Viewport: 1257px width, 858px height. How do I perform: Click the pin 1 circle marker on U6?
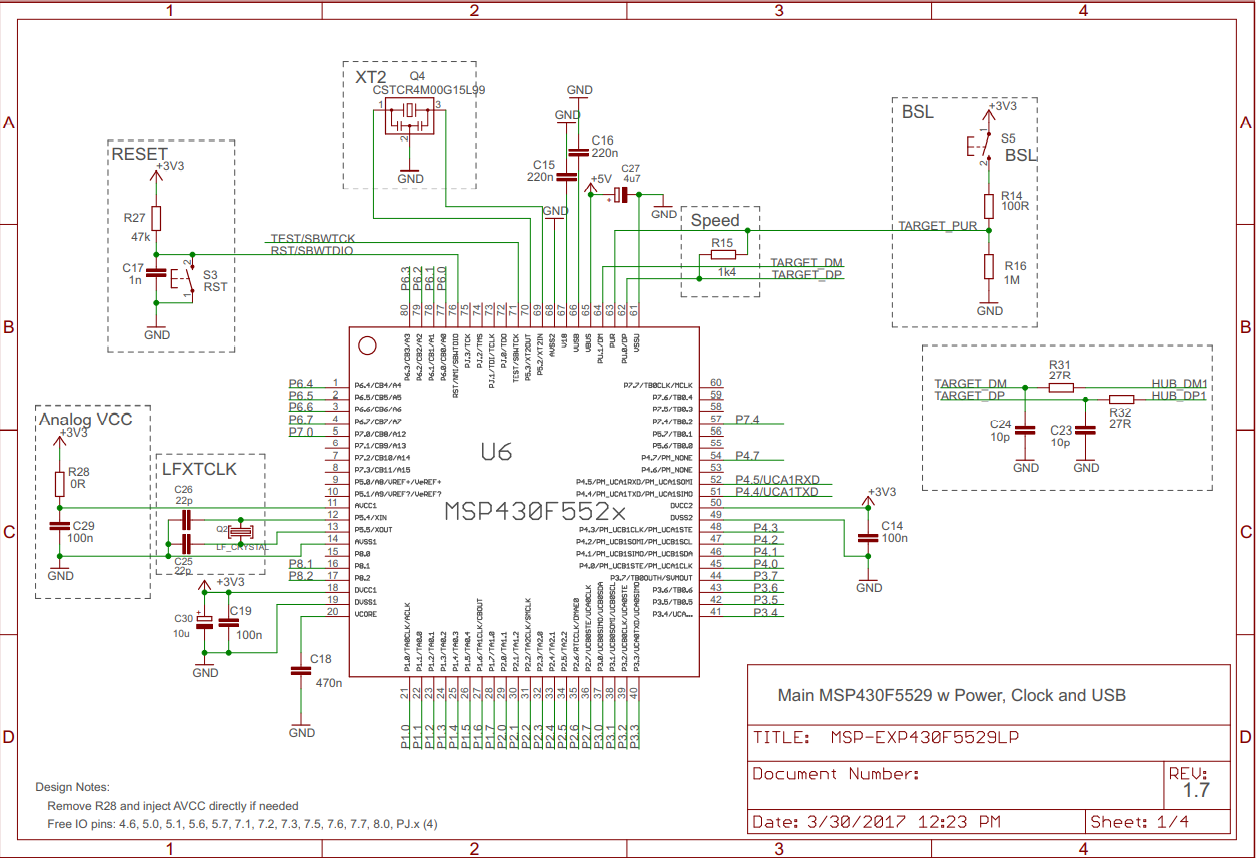pyautogui.click(x=367, y=346)
